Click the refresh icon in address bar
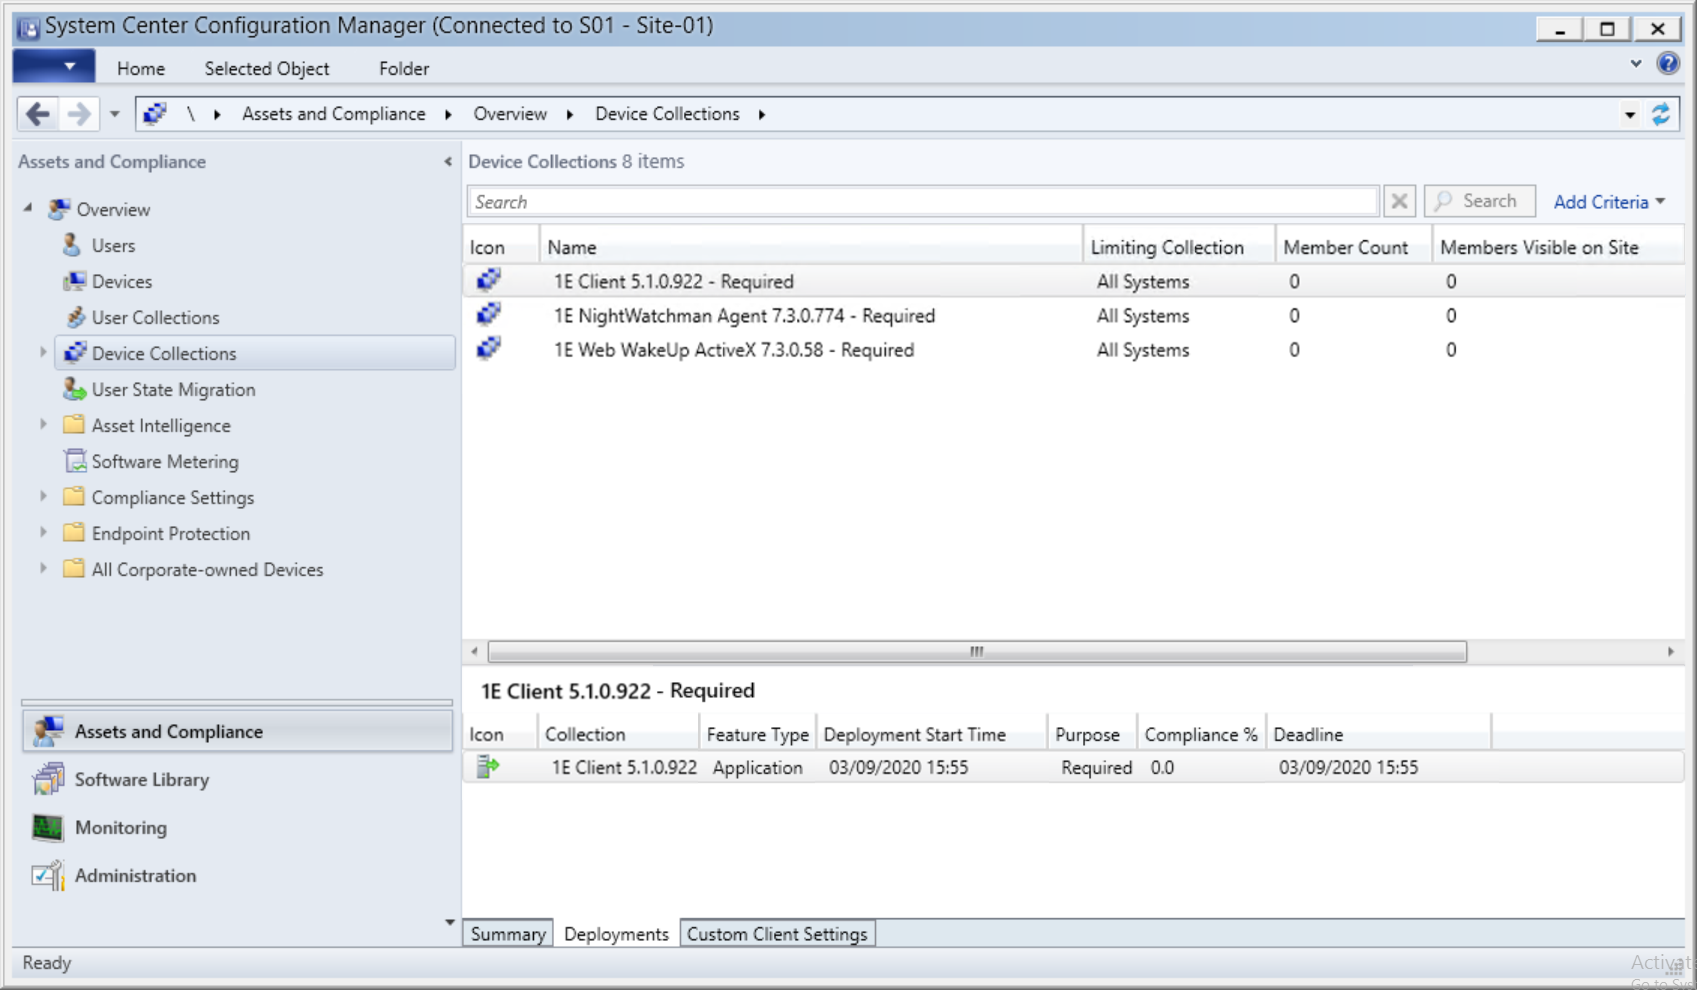 tap(1661, 114)
